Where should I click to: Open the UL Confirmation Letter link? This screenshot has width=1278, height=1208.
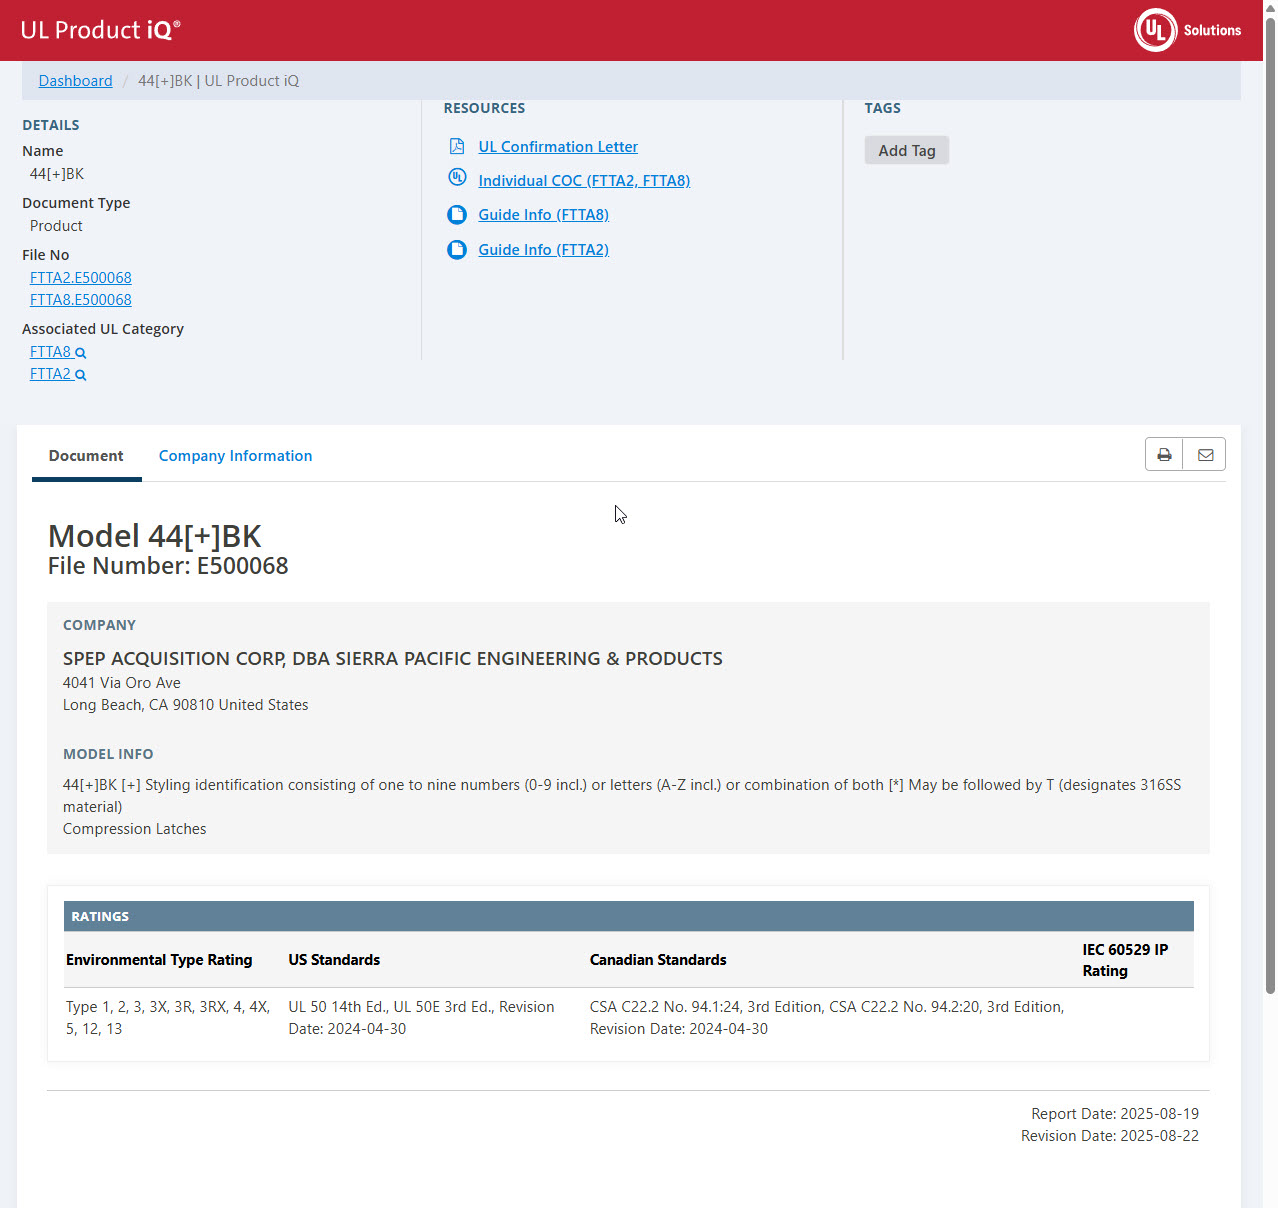click(557, 147)
